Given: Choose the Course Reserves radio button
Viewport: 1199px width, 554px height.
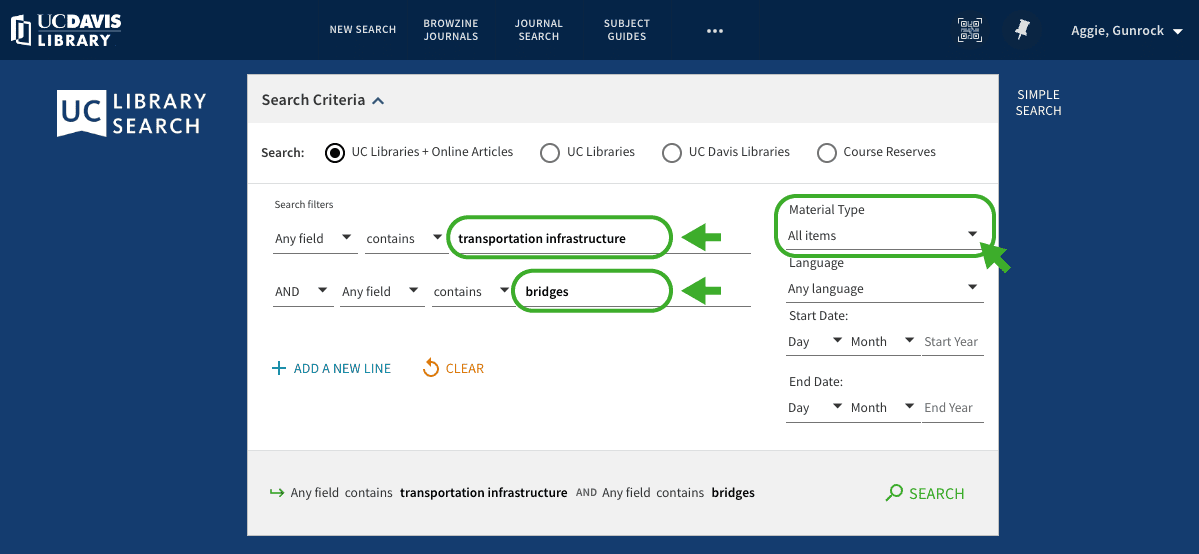Looking at the screenshot, I should (826, 153).
